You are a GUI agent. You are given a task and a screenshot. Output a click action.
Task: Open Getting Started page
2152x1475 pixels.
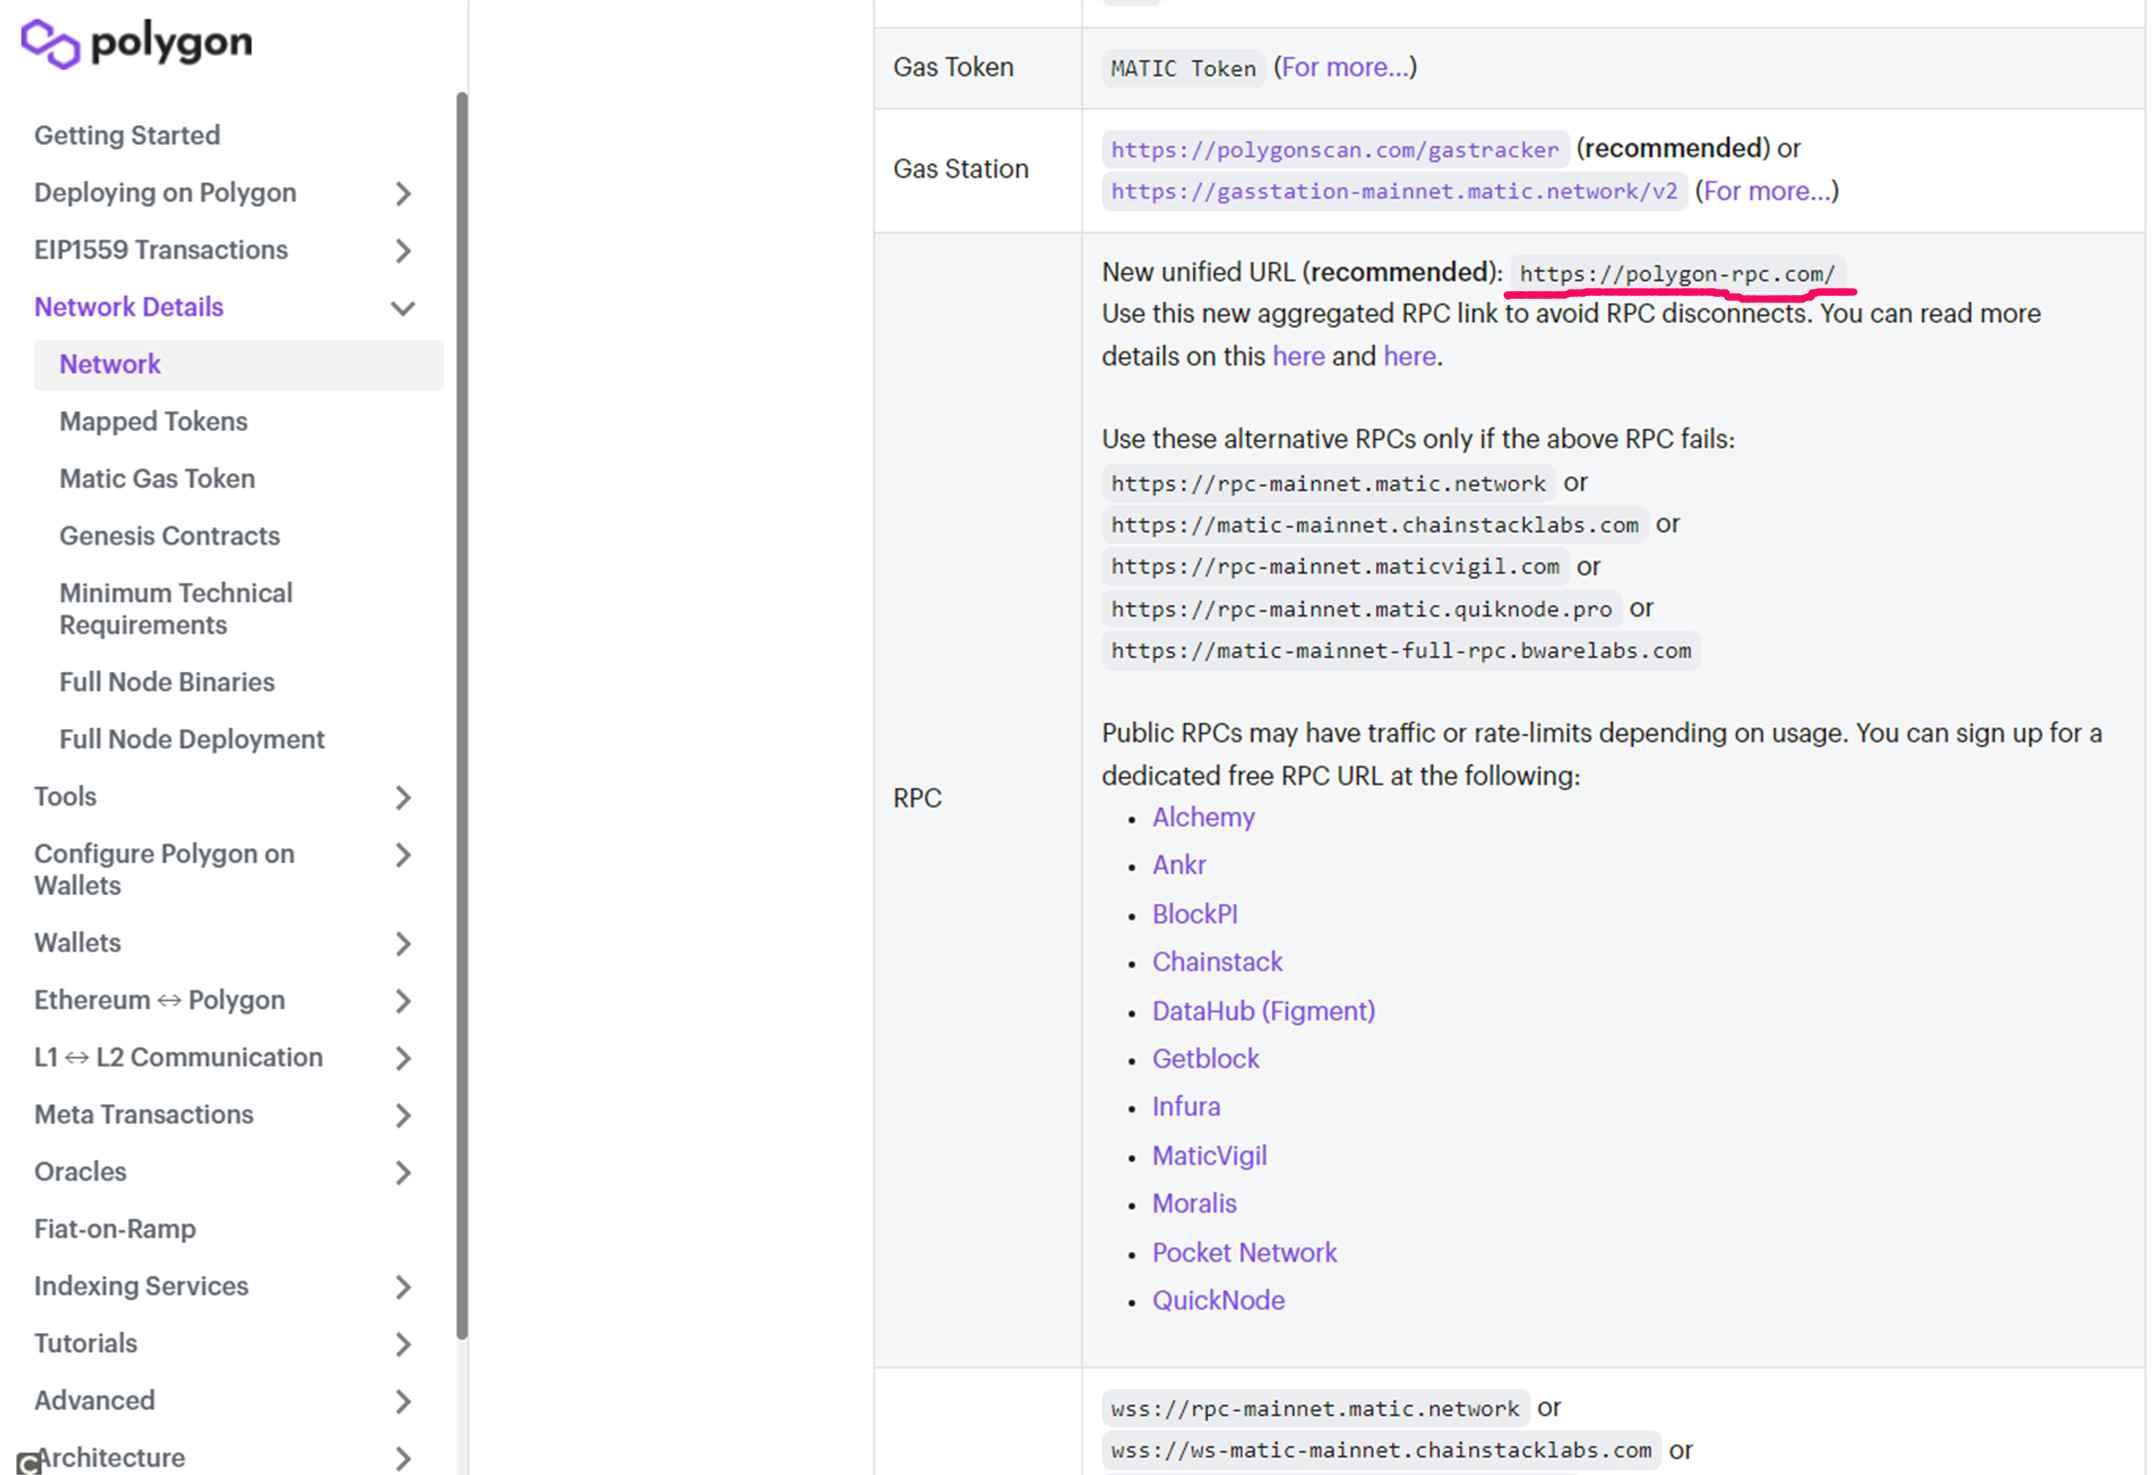[127, 135]
